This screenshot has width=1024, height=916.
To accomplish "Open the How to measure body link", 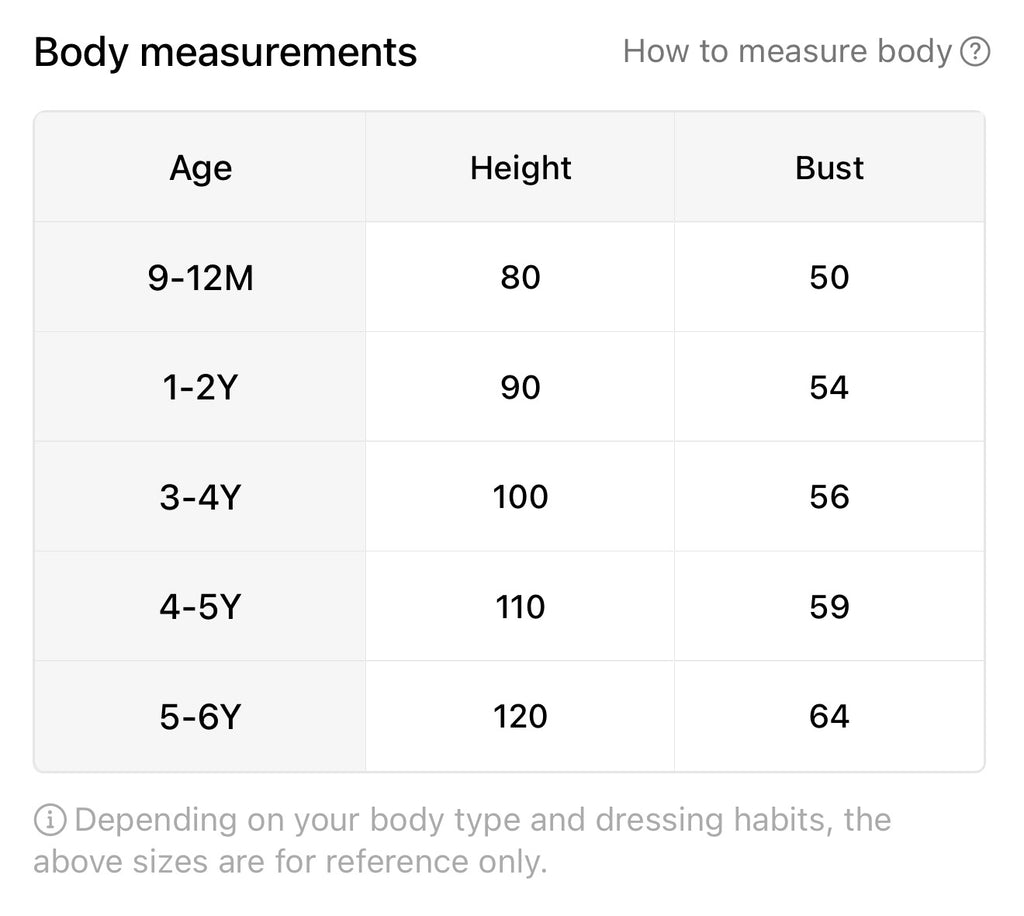I will point(787,52).
